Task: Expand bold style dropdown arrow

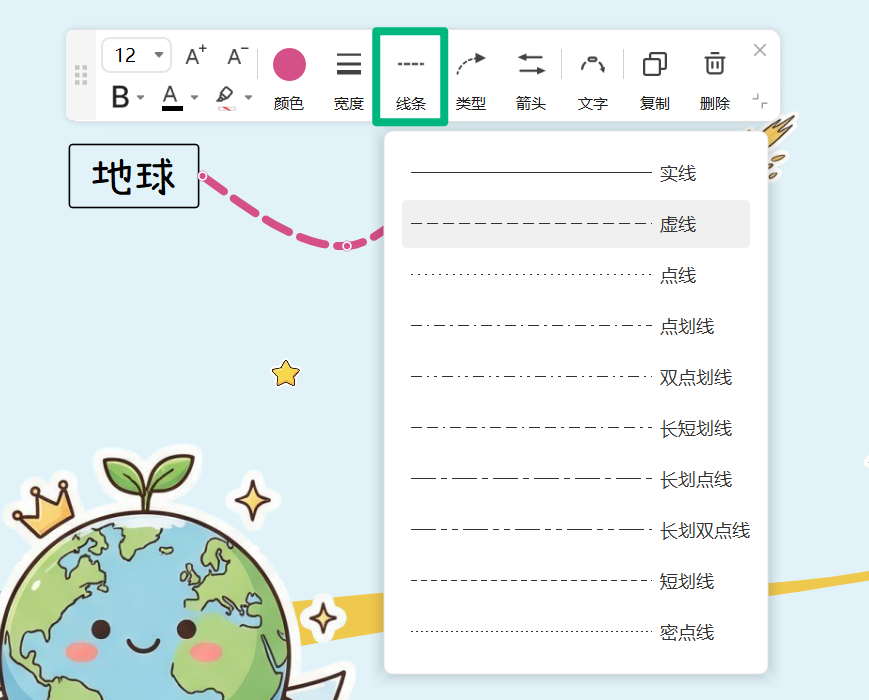Action: pyautogui.click(x=141, y=98)
